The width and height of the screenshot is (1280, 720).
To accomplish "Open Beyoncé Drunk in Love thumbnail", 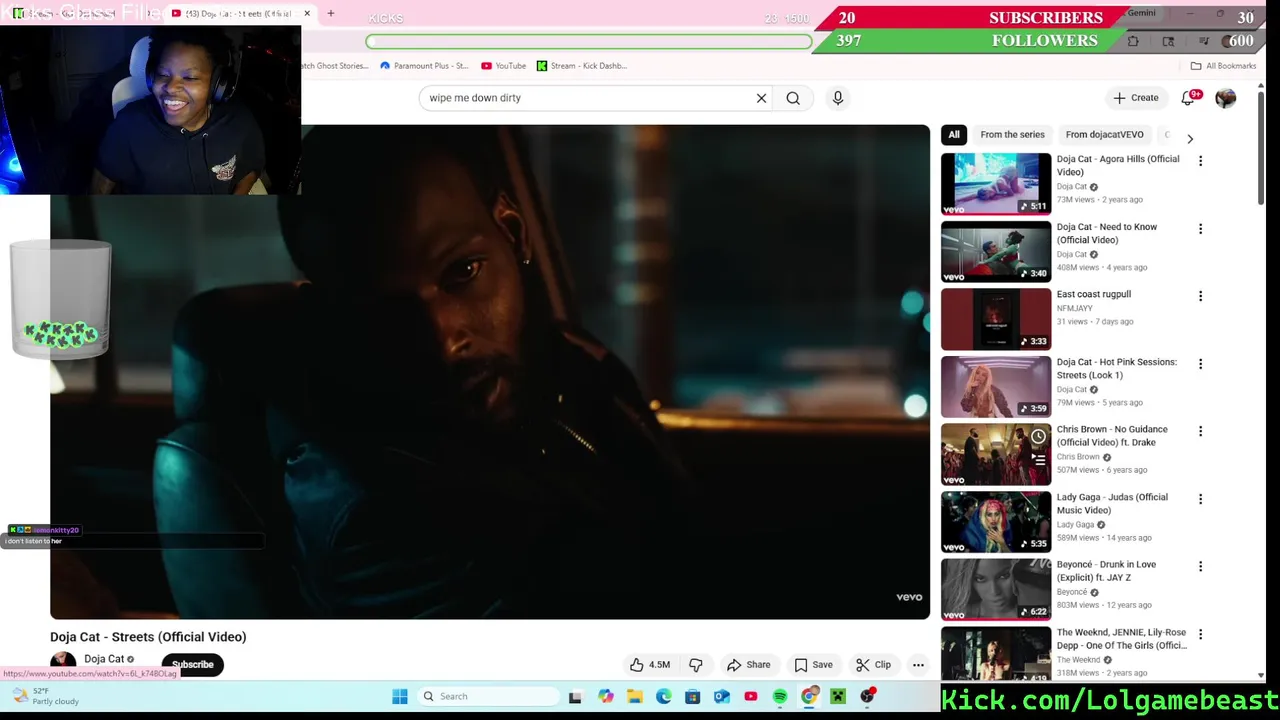I will coord(996,589).
